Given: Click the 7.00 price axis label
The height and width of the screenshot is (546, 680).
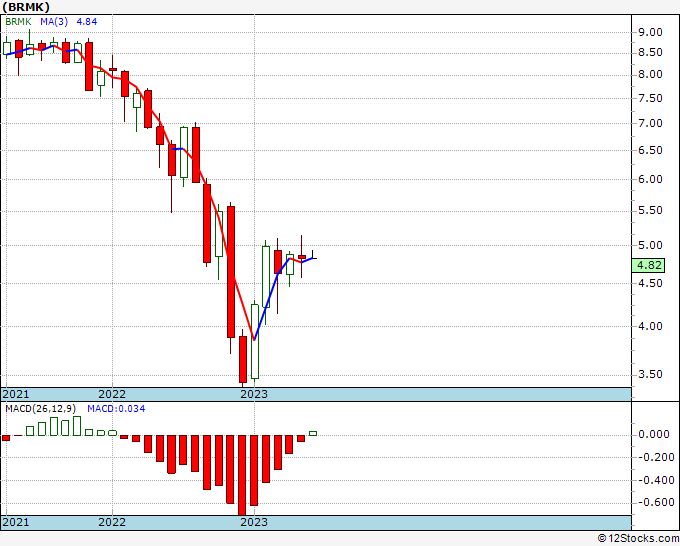Looking at the screenshot, I should pyautogui.click(x=650, y=123).
